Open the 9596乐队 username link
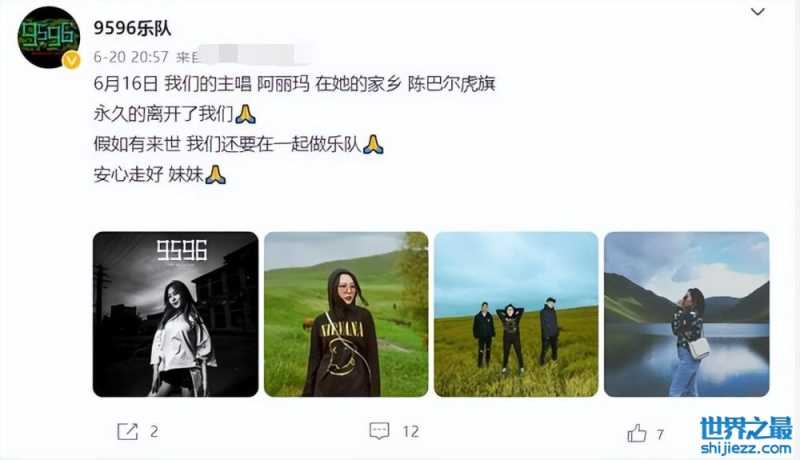 [x=132, y=28]
